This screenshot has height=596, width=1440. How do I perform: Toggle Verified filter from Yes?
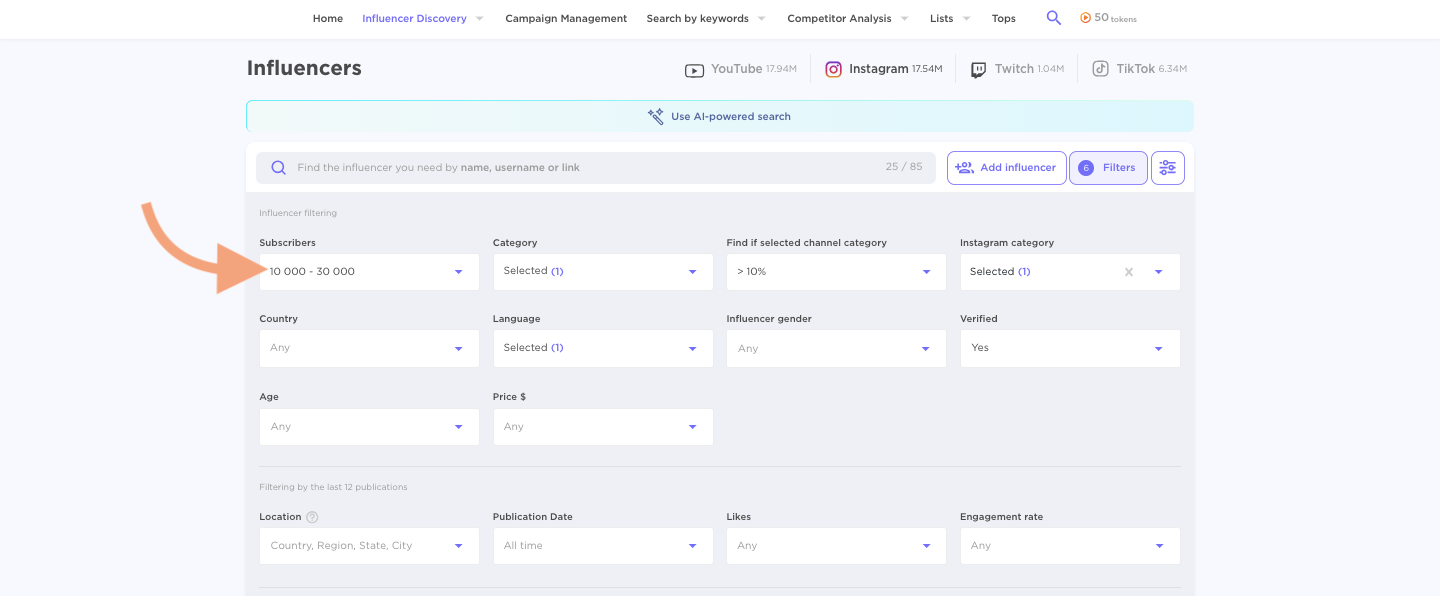coord(1069,347)
